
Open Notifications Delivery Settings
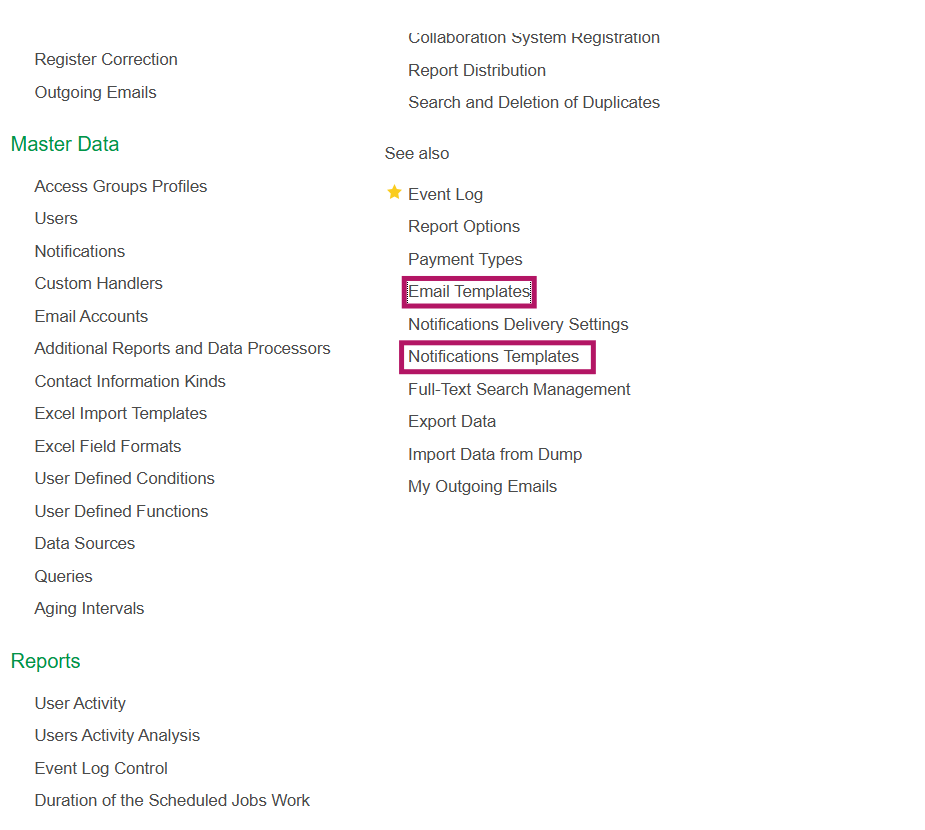518,324
